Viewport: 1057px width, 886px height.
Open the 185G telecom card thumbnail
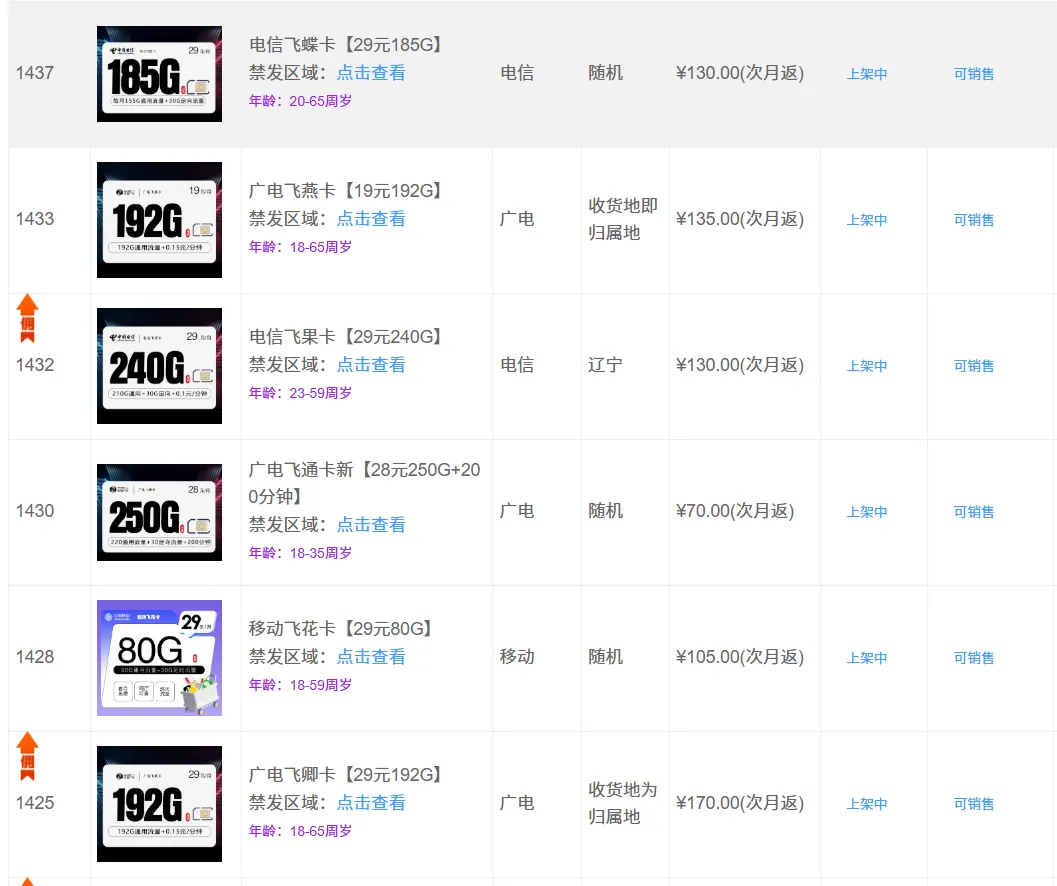pos(159,73)
